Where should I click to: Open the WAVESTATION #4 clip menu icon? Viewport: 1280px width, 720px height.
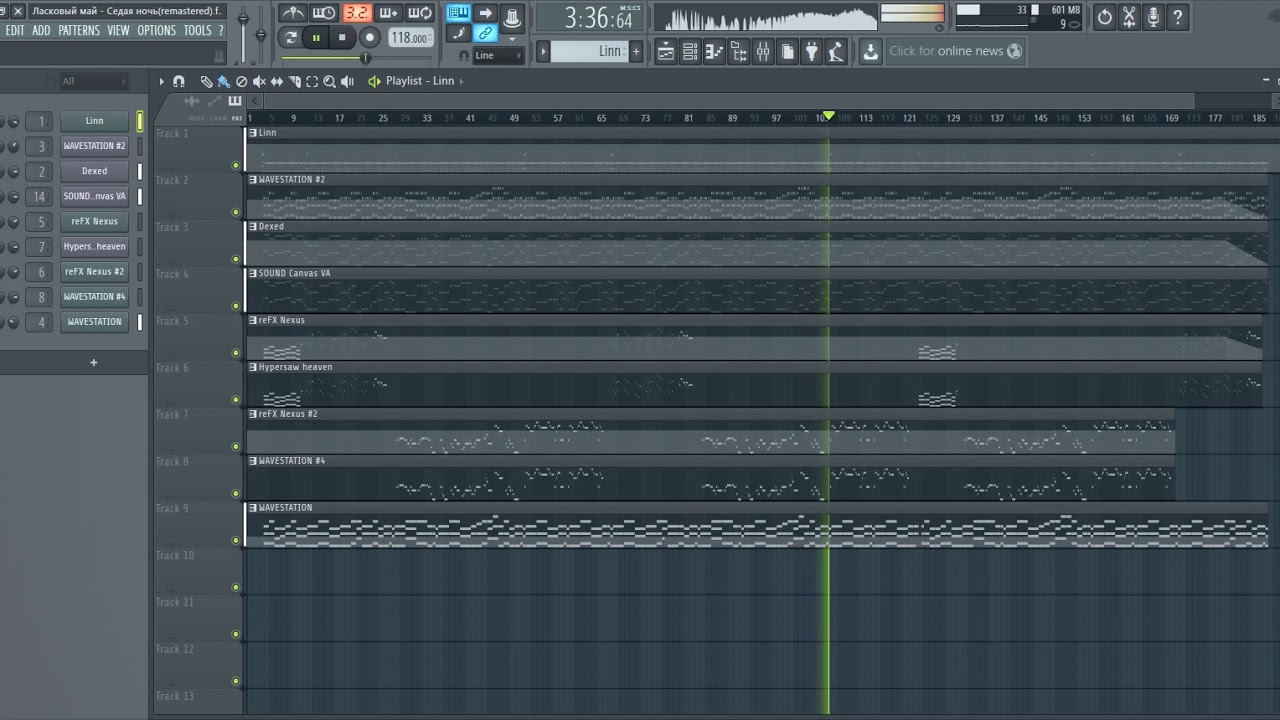click(x=253, y=461)
